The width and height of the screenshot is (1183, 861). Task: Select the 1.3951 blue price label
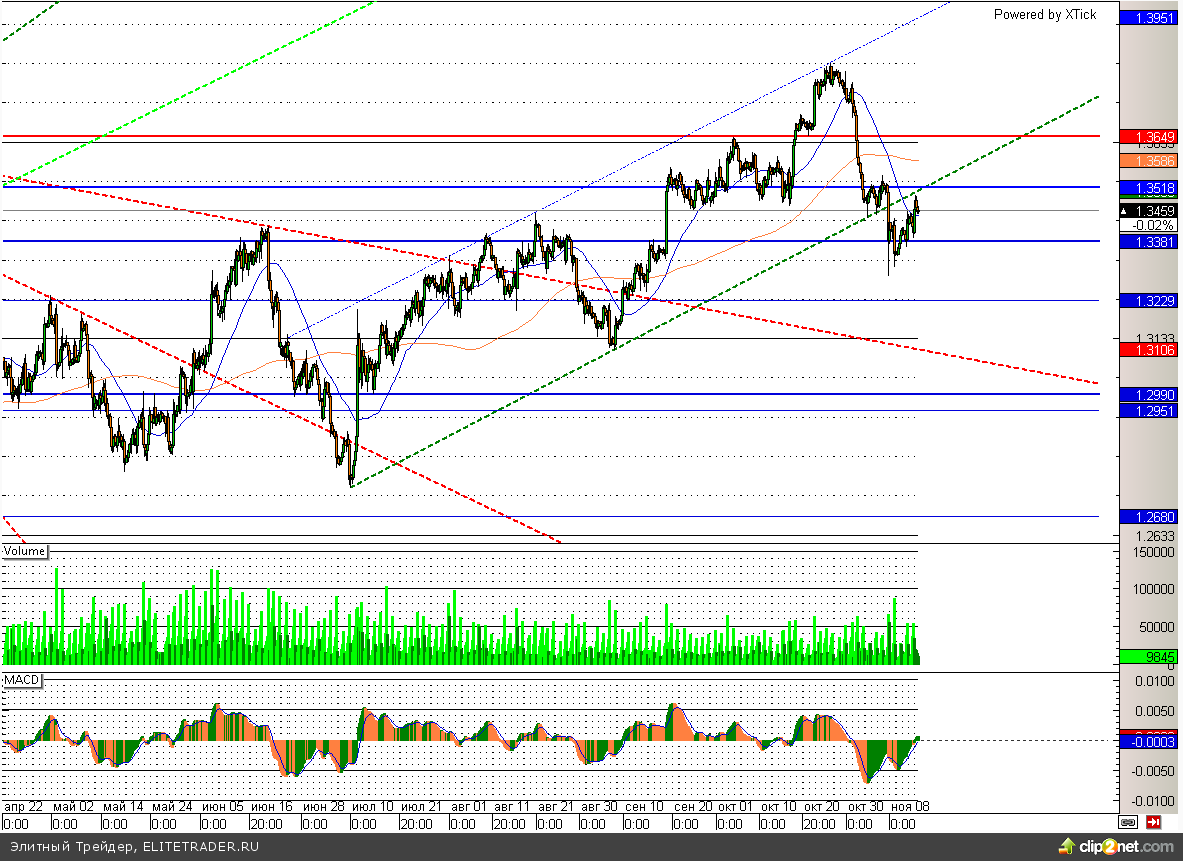coord(1151,17)
